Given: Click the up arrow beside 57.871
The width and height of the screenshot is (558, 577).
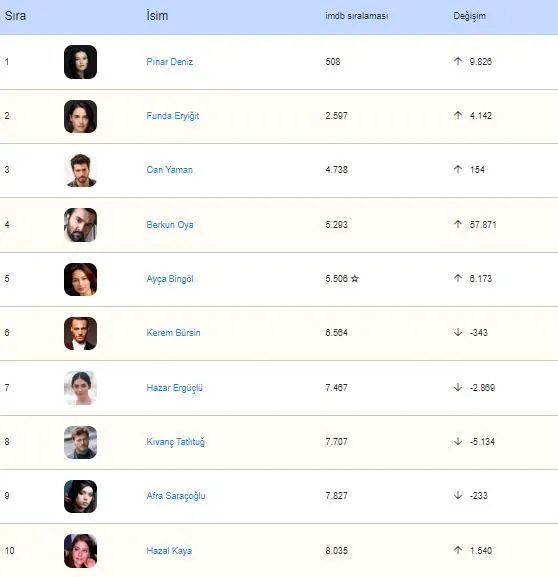Looking at the screenshot, I should coord(458,224).
